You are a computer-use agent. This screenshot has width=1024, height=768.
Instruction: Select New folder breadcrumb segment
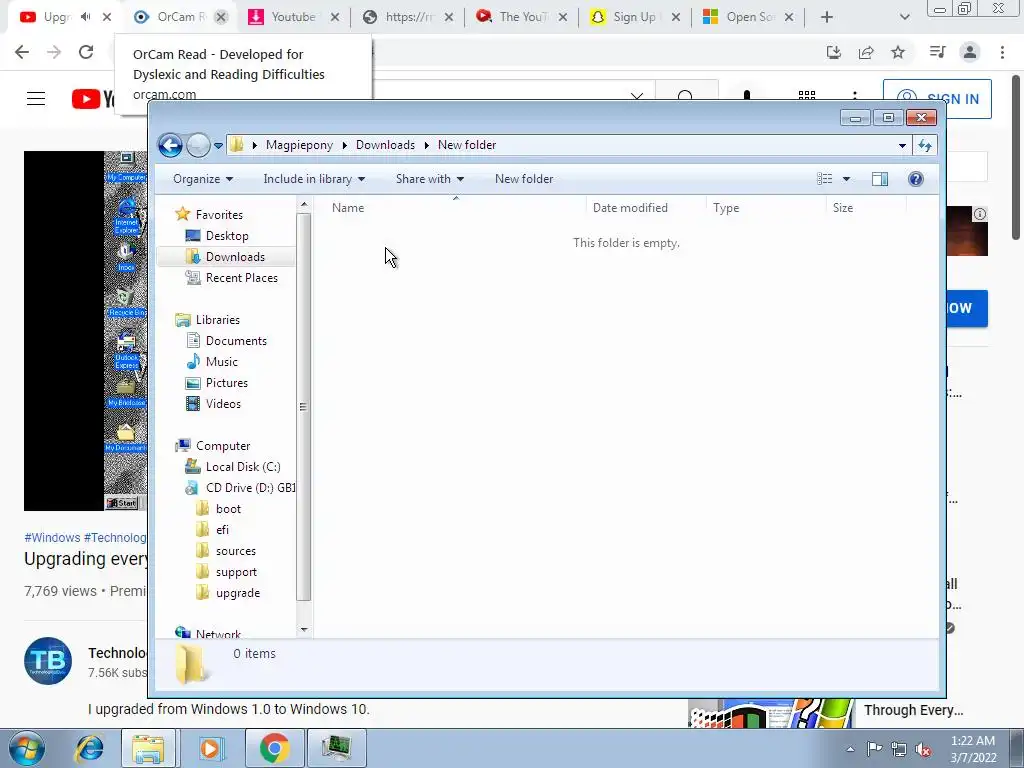coord(467,145)
